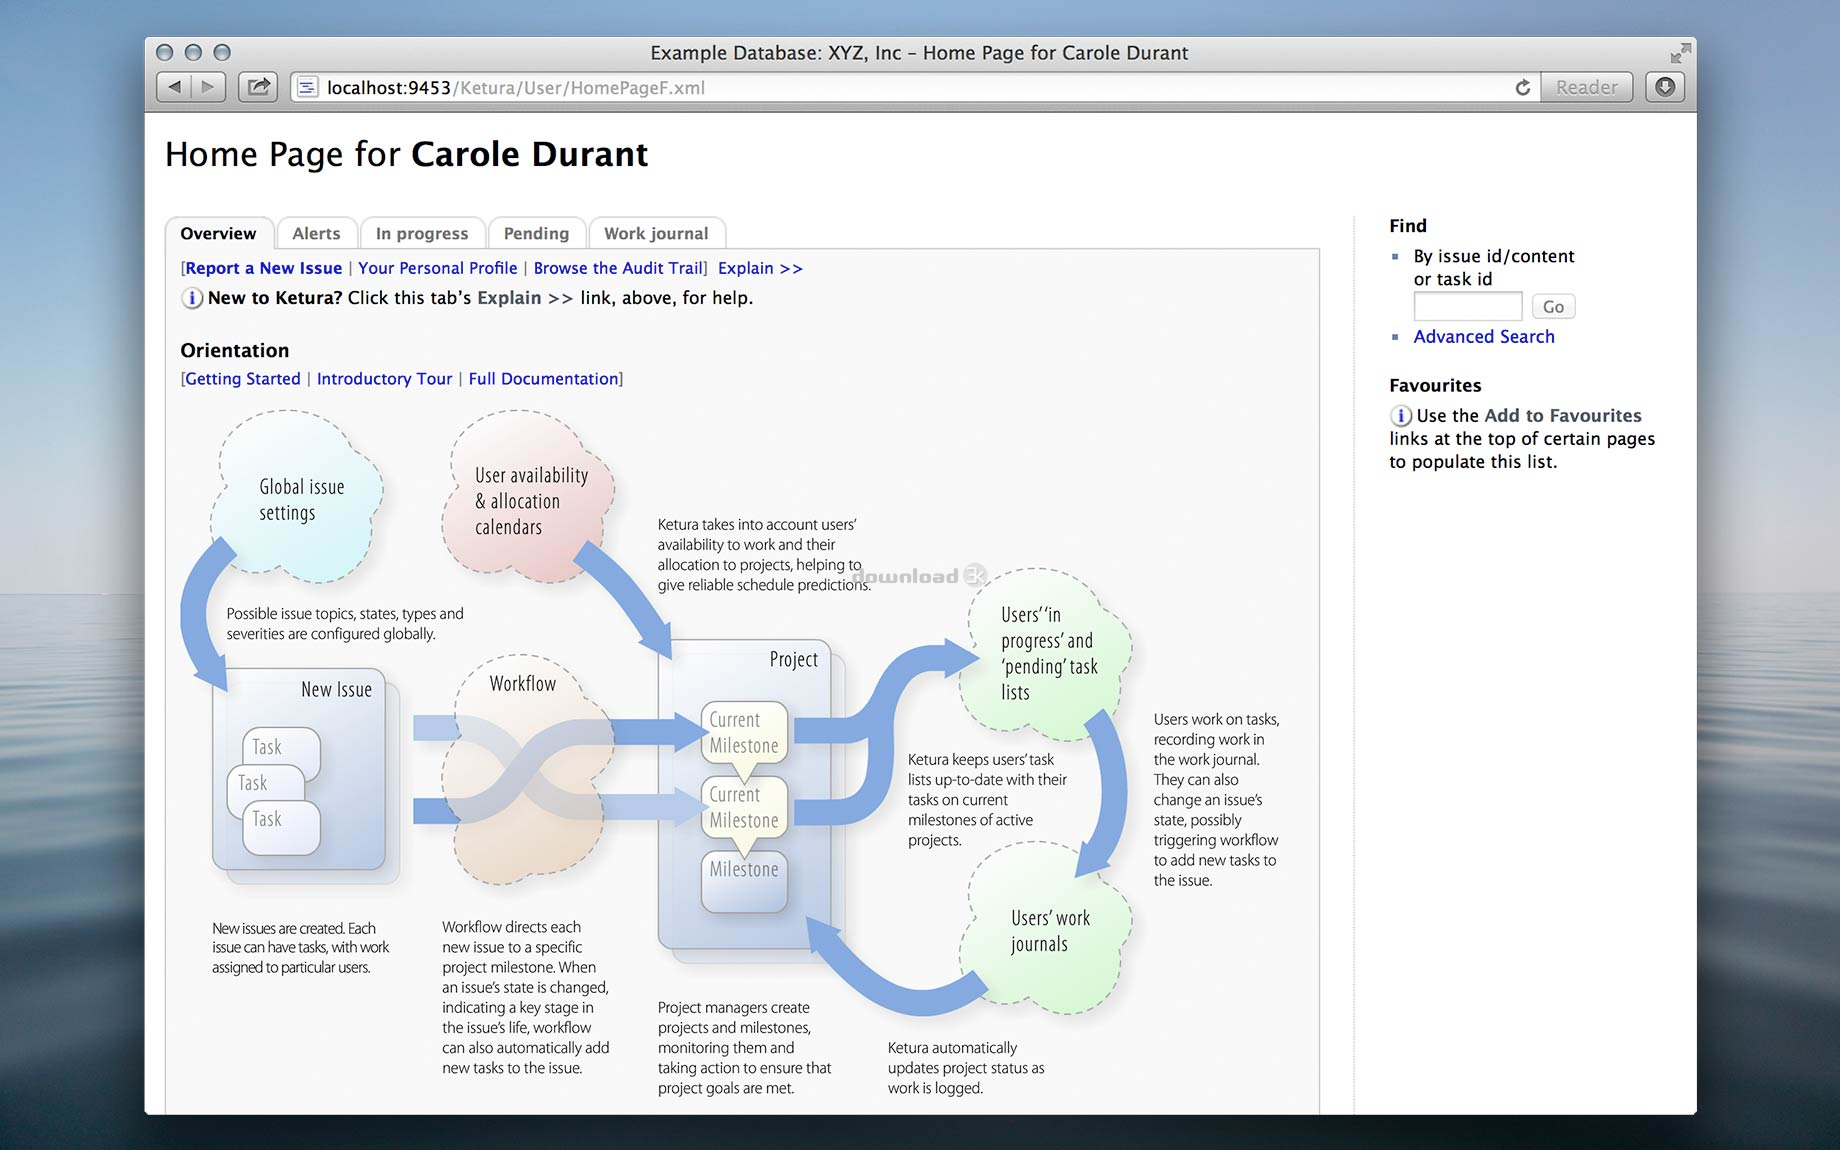Launch the Introductory Tour link
This screenshot has height=1150, width=1840.
coord(384,379)
